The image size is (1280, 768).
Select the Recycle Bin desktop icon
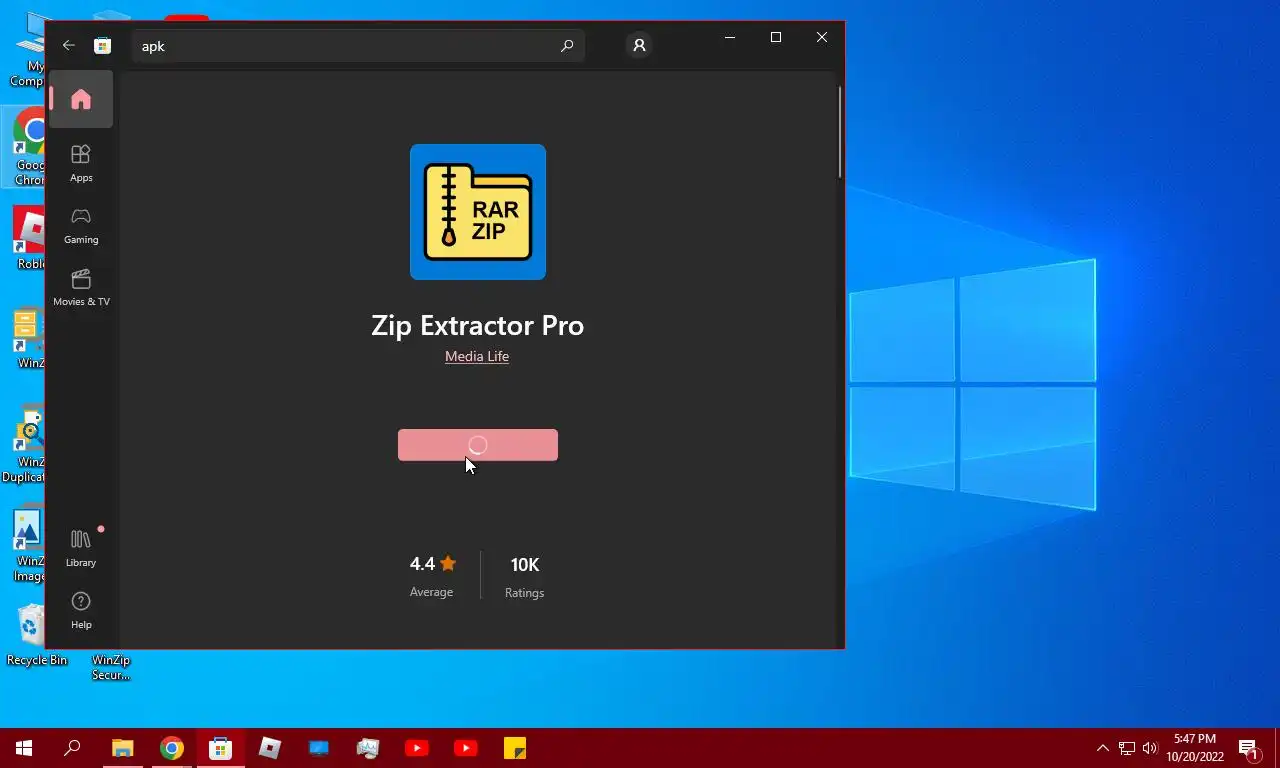pos(36,635)
